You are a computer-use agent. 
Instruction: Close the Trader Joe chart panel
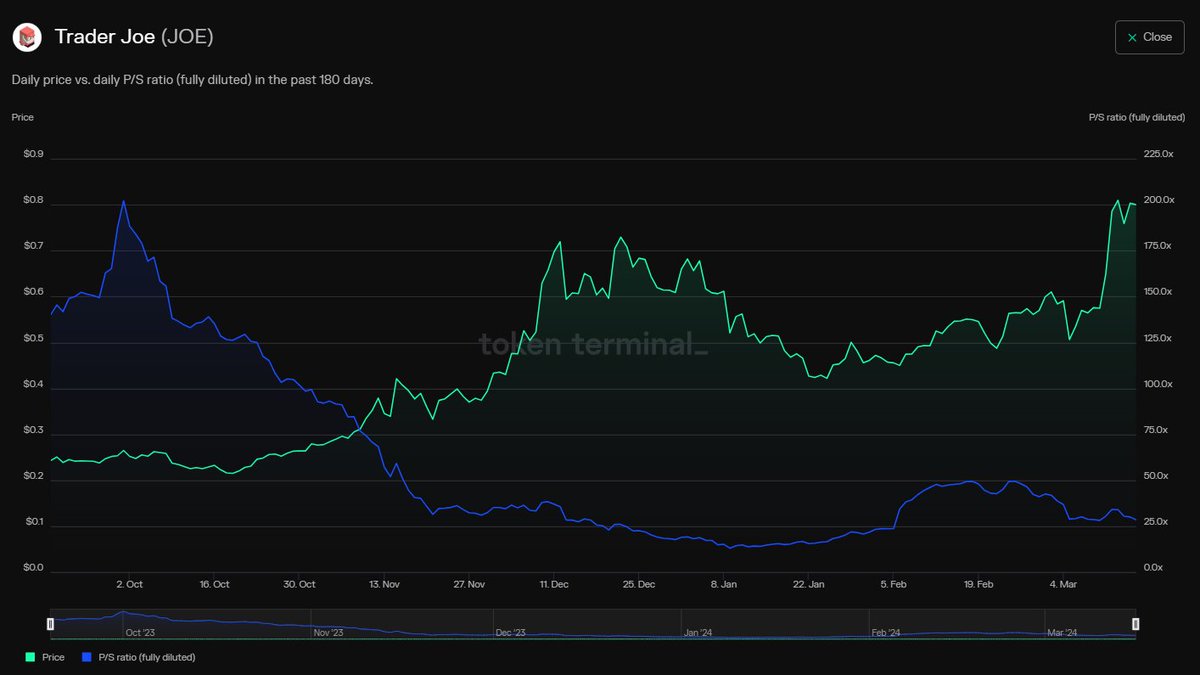pos(1149,37)
